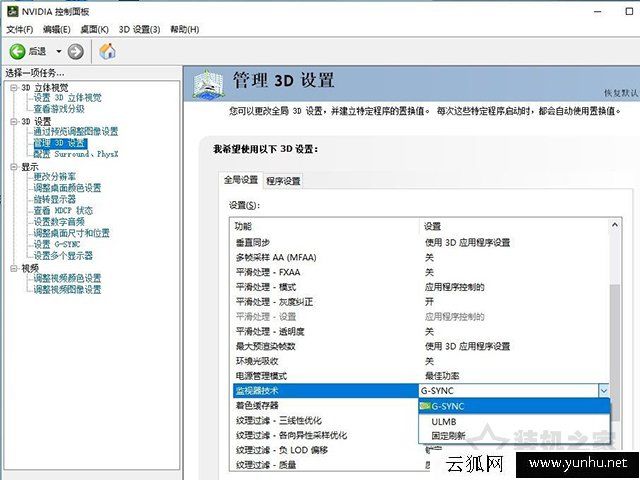Viewport: 640px width, 480px height.
Task: Open the 帮助(H) menu
Action: 184,29
